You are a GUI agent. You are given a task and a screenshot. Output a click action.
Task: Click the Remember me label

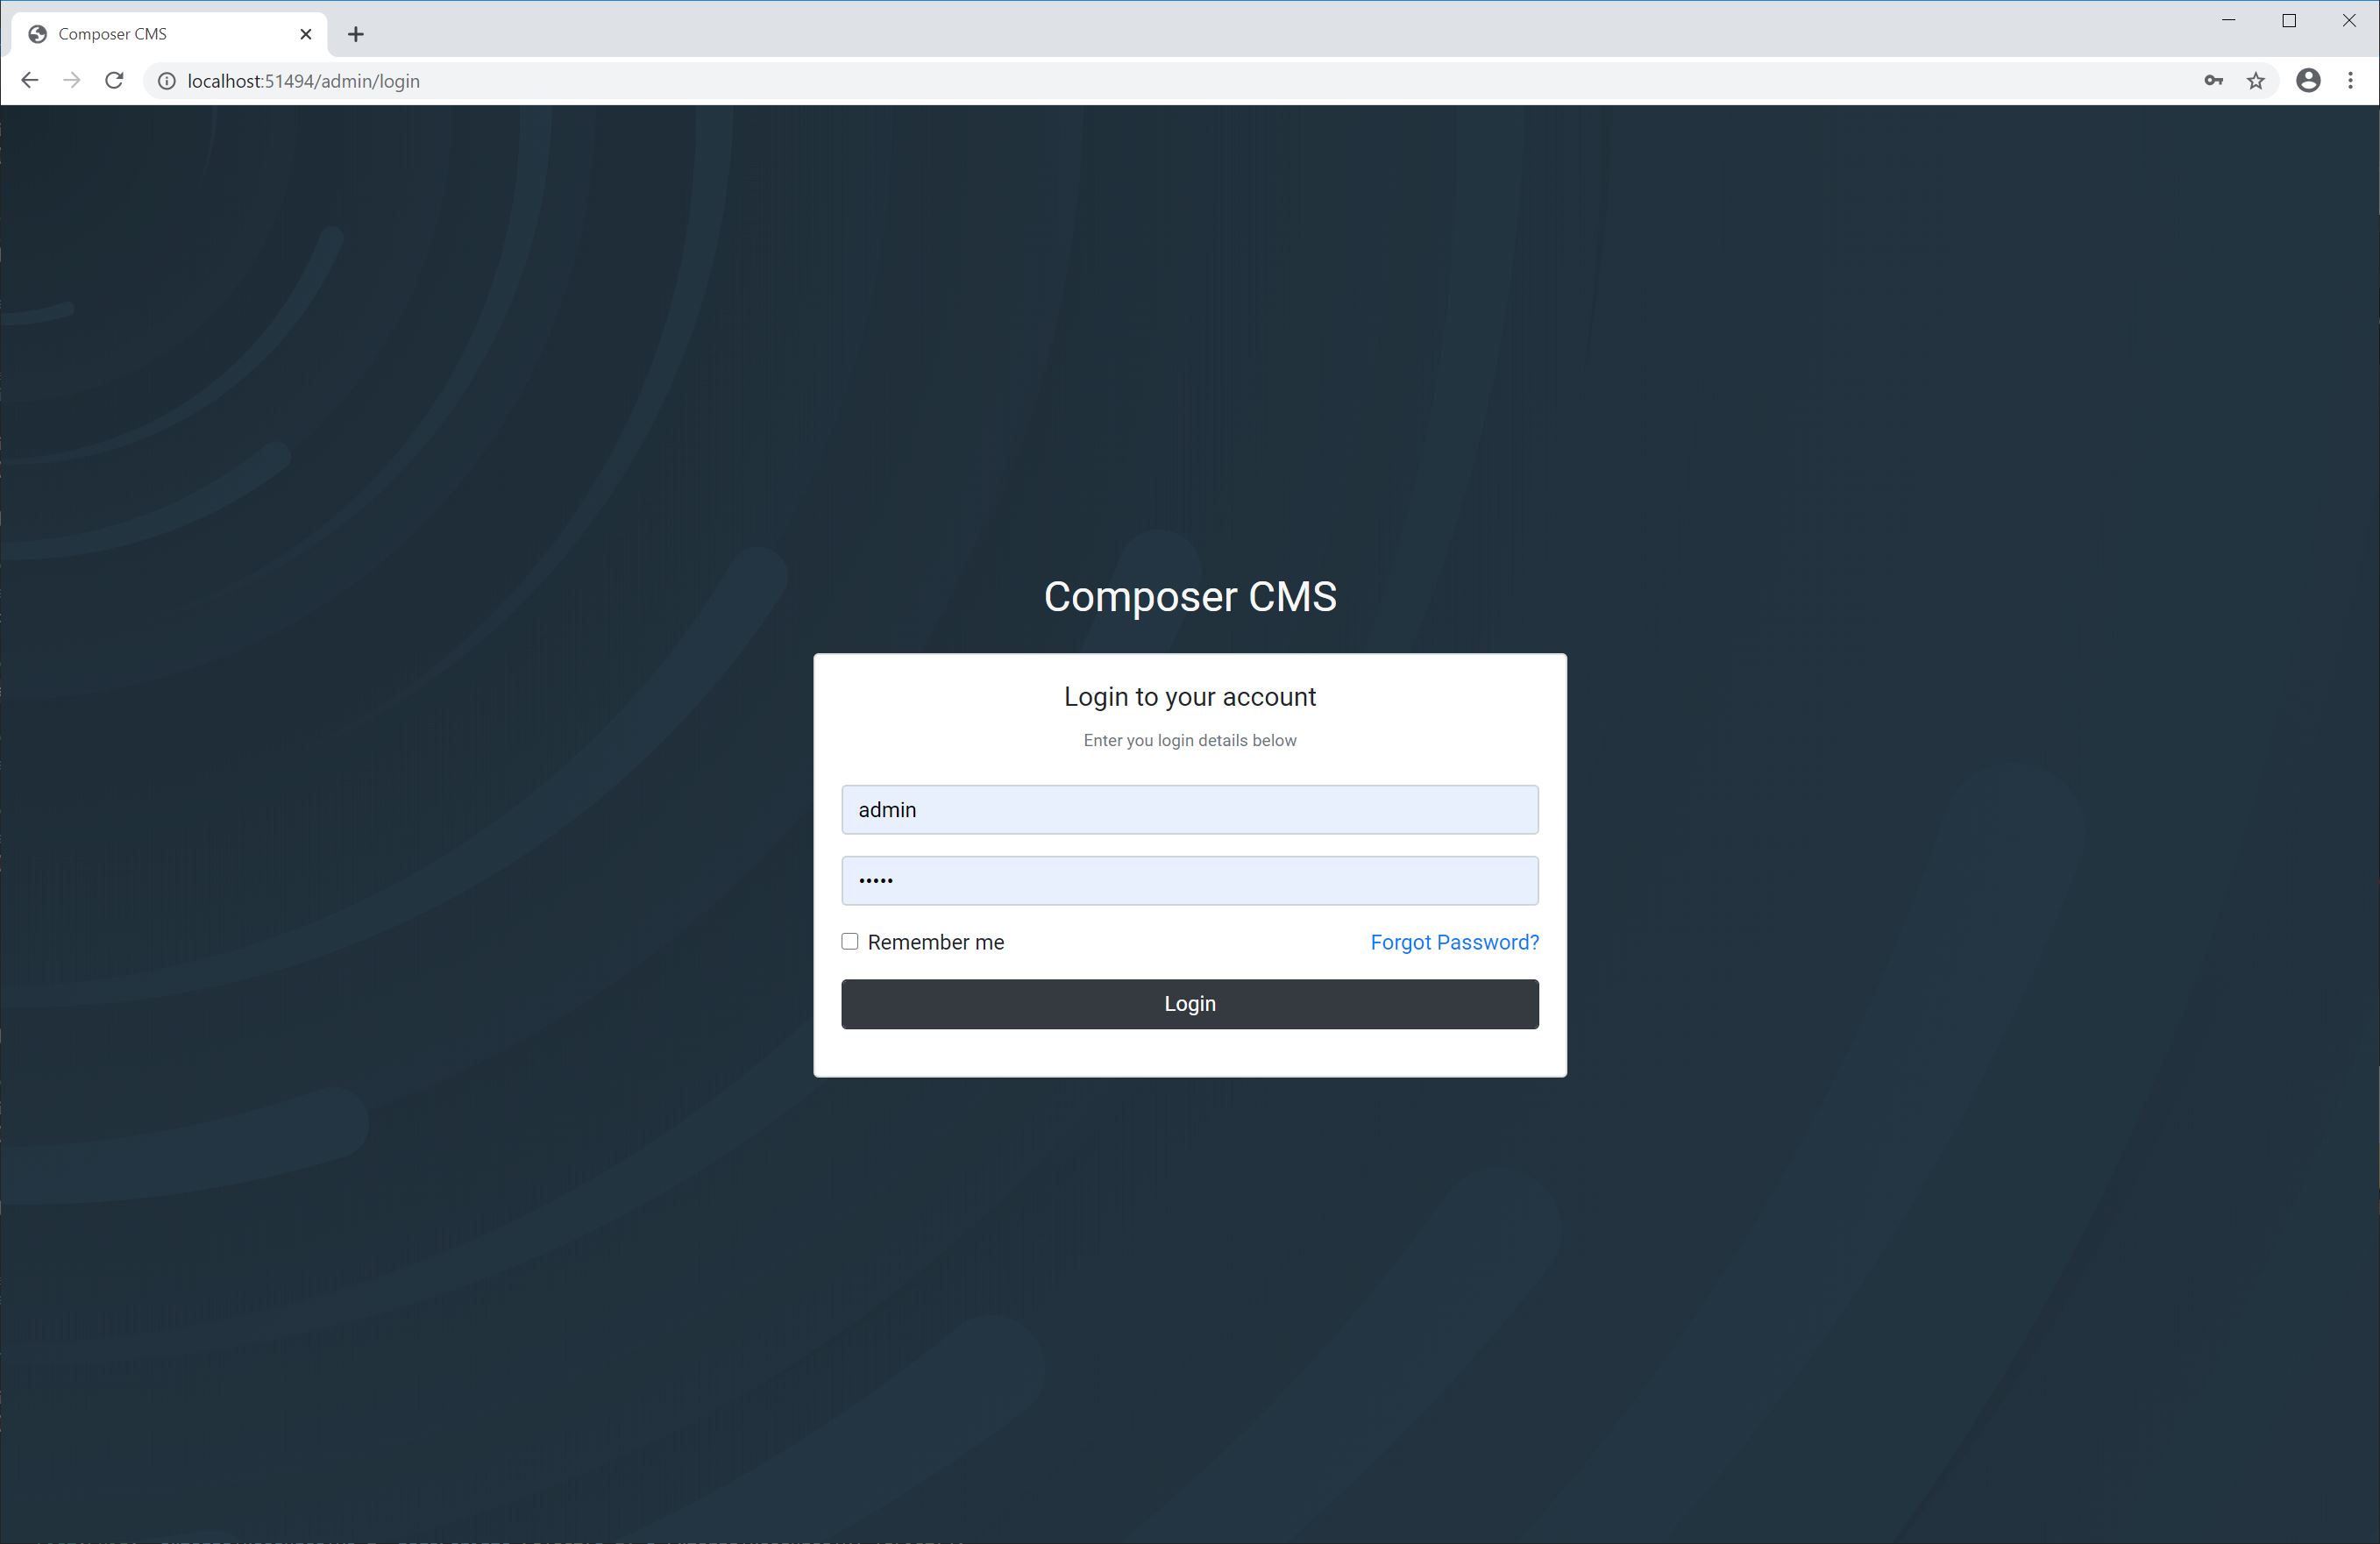point(935,943)
